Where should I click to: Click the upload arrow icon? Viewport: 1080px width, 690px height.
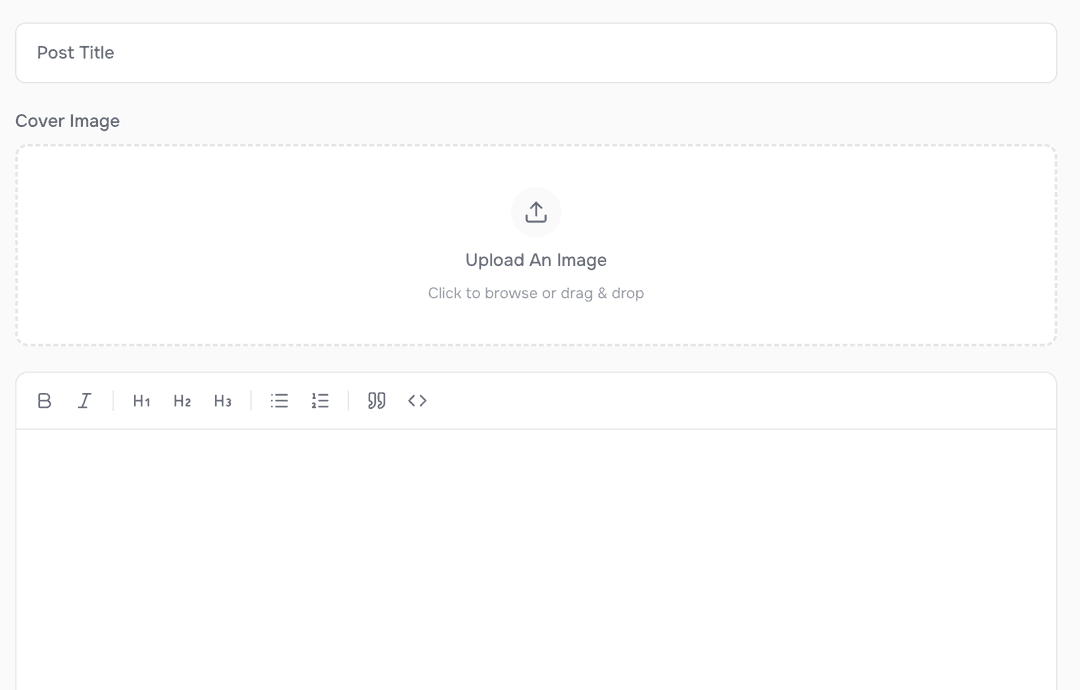[536, 212]
